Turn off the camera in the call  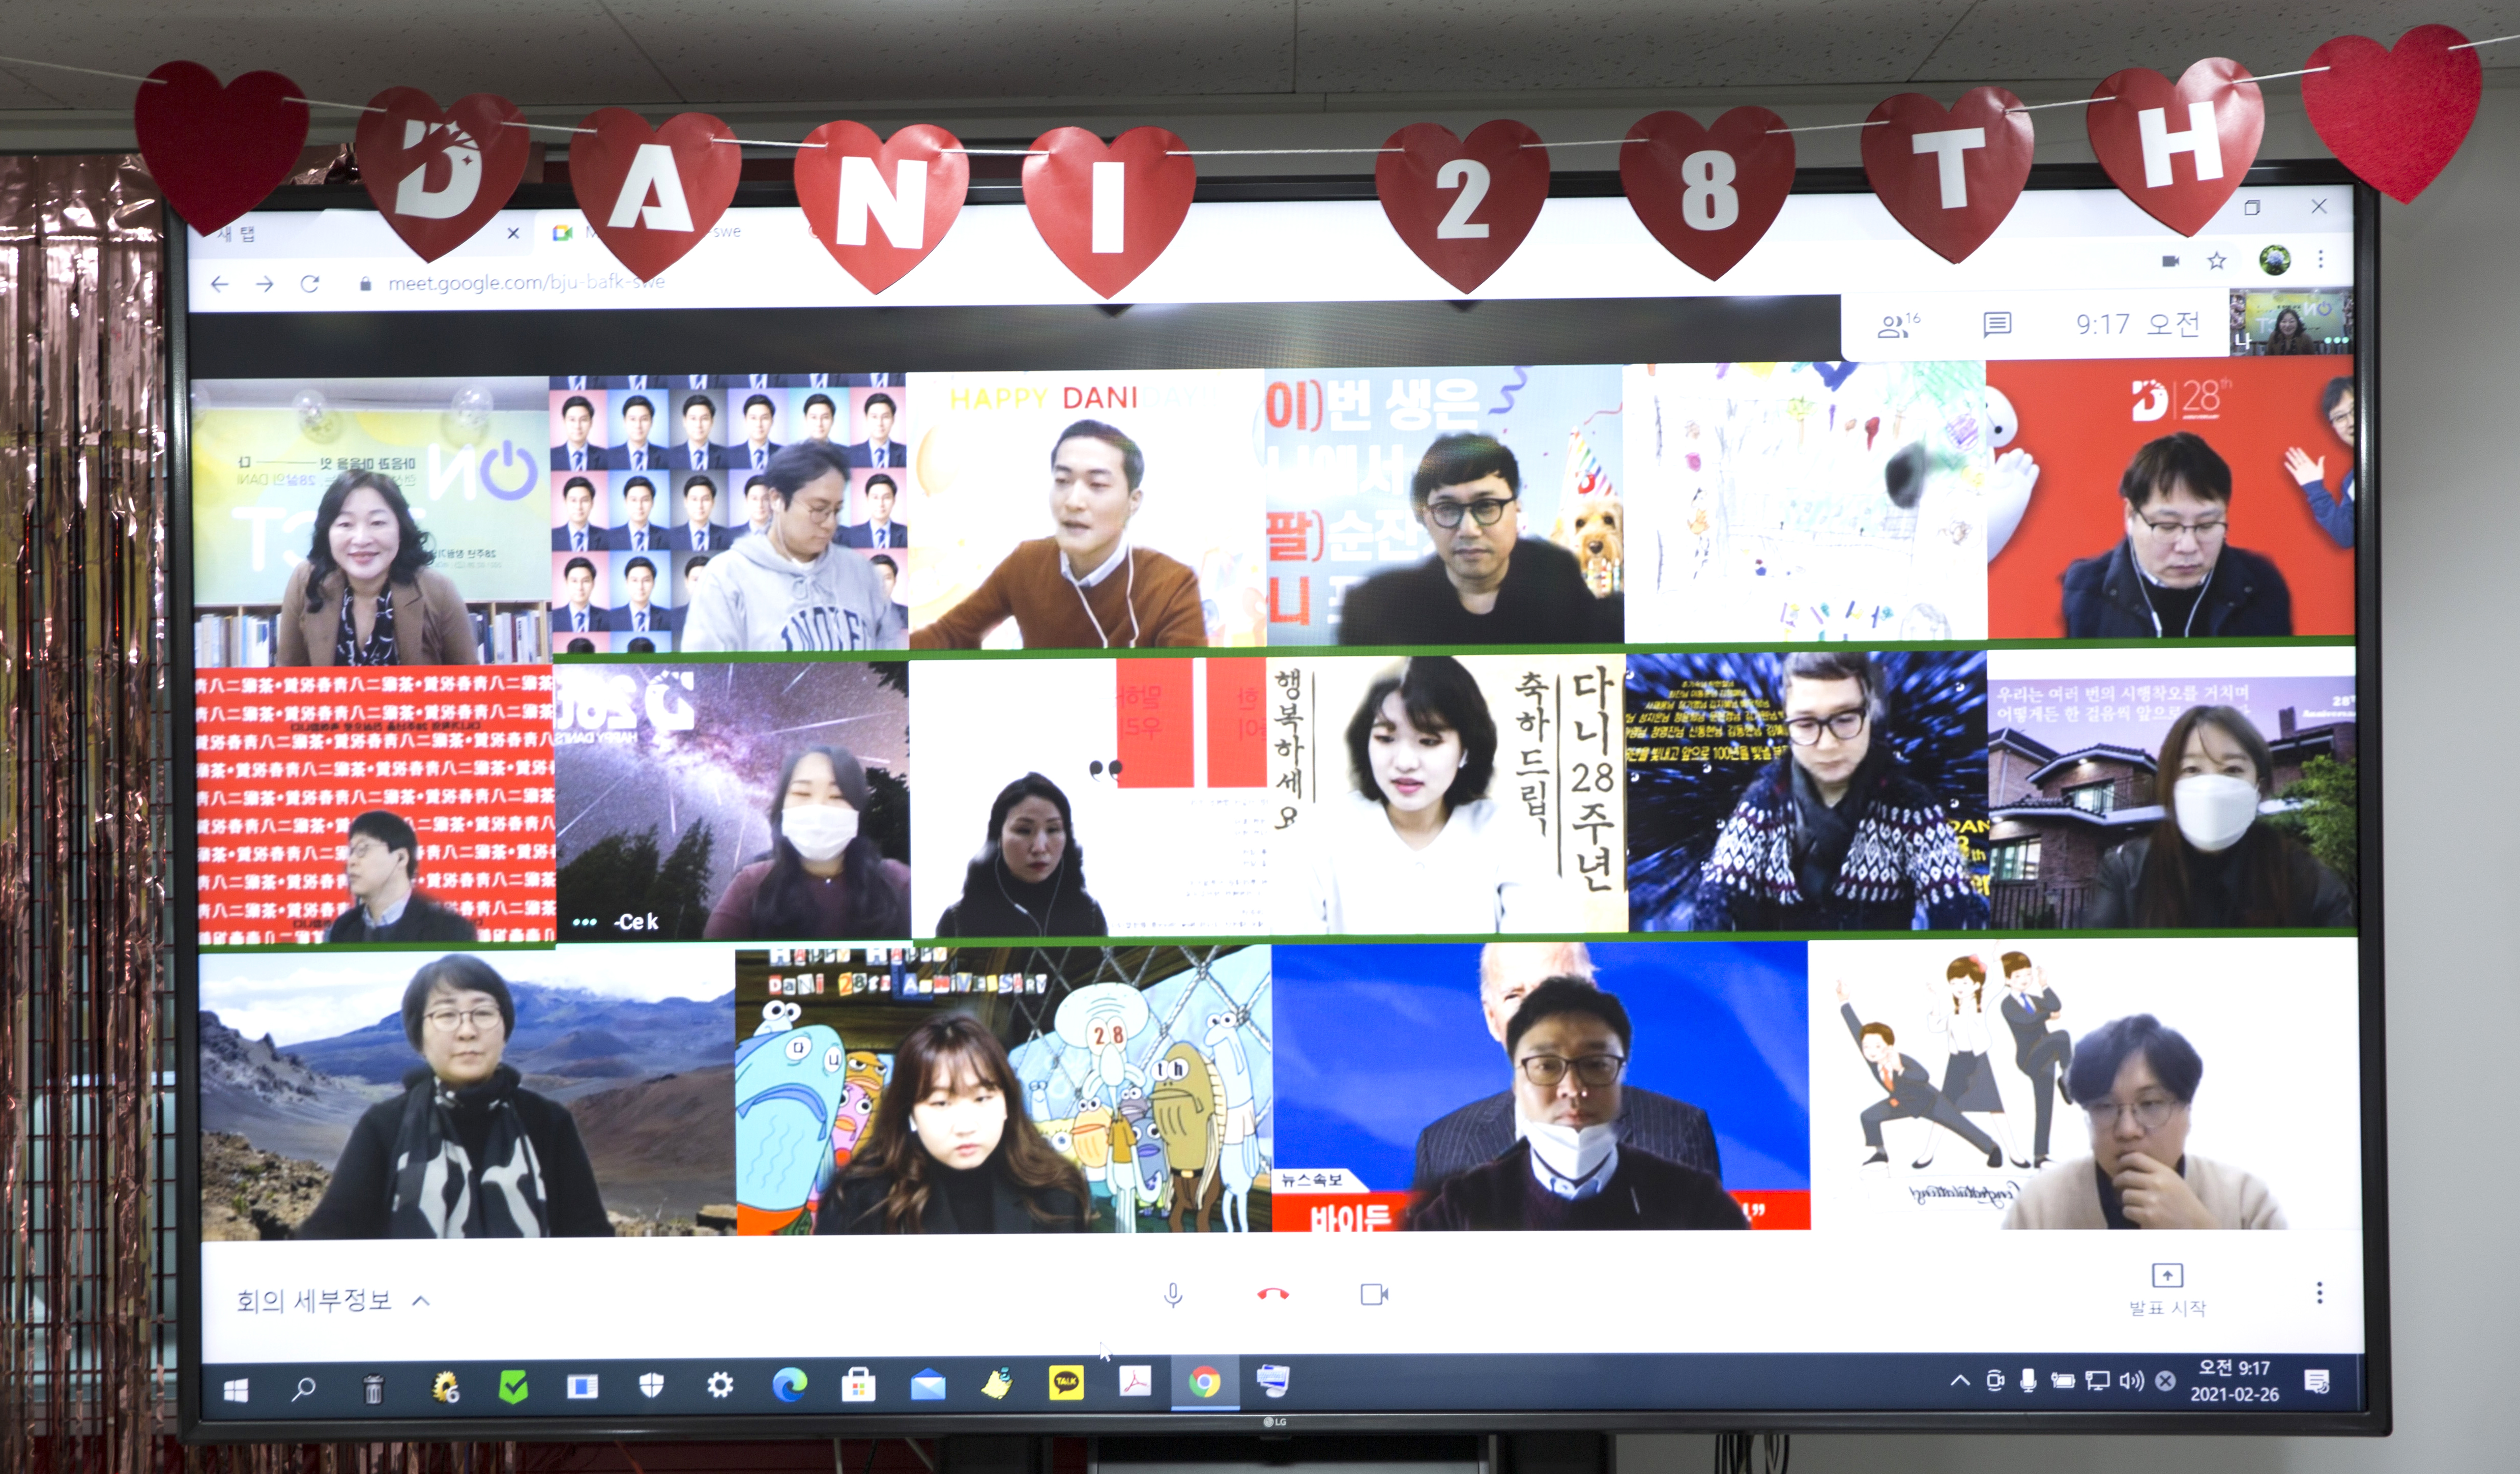[x=1374, y=1295]
